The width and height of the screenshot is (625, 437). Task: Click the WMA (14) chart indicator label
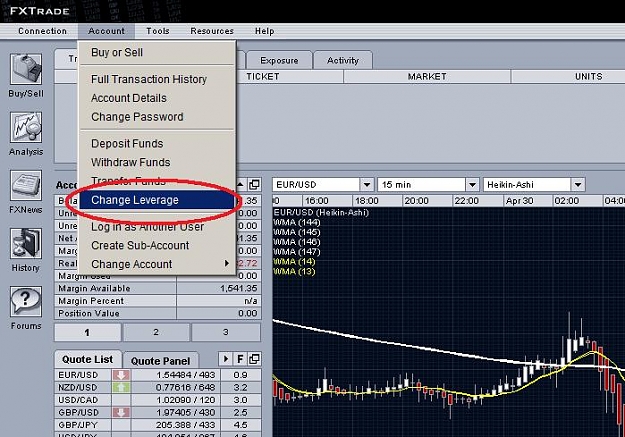[x=294, y=262]
